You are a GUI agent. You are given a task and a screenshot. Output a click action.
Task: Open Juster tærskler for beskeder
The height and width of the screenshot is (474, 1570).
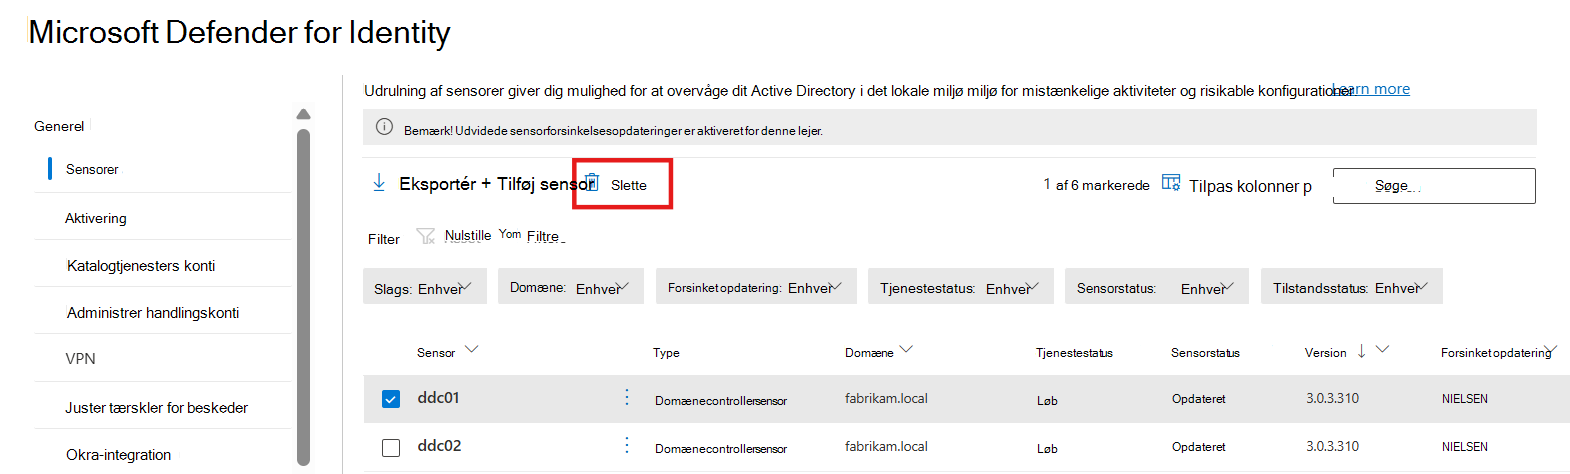157,407
